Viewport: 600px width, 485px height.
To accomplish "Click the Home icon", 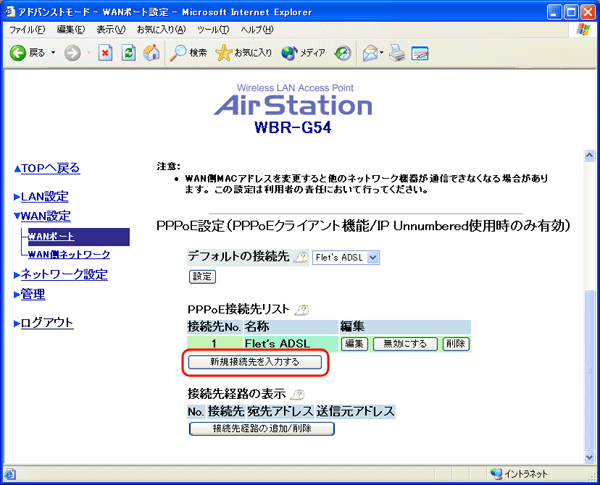I will (x=152, y=53).
